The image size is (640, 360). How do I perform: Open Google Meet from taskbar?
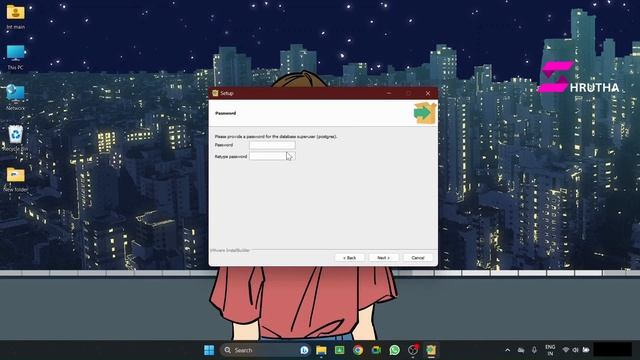376,350
